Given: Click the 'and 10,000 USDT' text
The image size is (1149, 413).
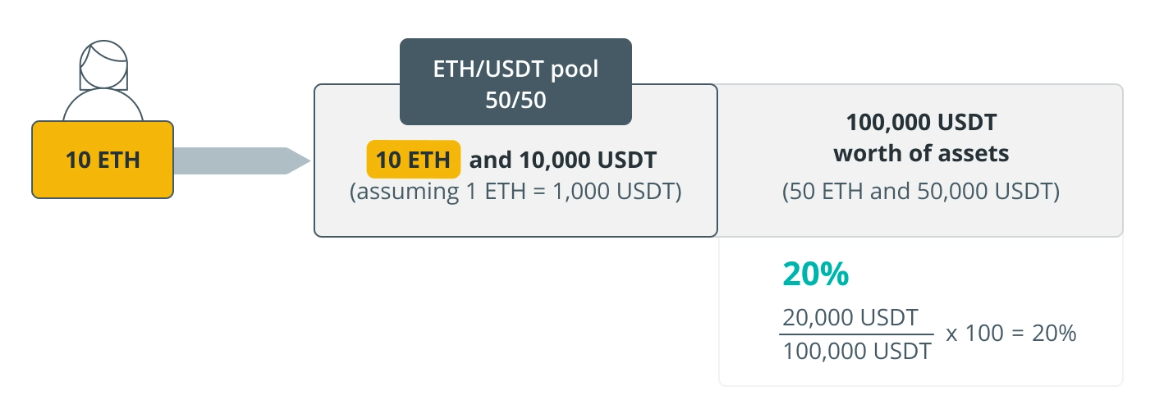Looking at the screenshot, I should click(563, 160).
